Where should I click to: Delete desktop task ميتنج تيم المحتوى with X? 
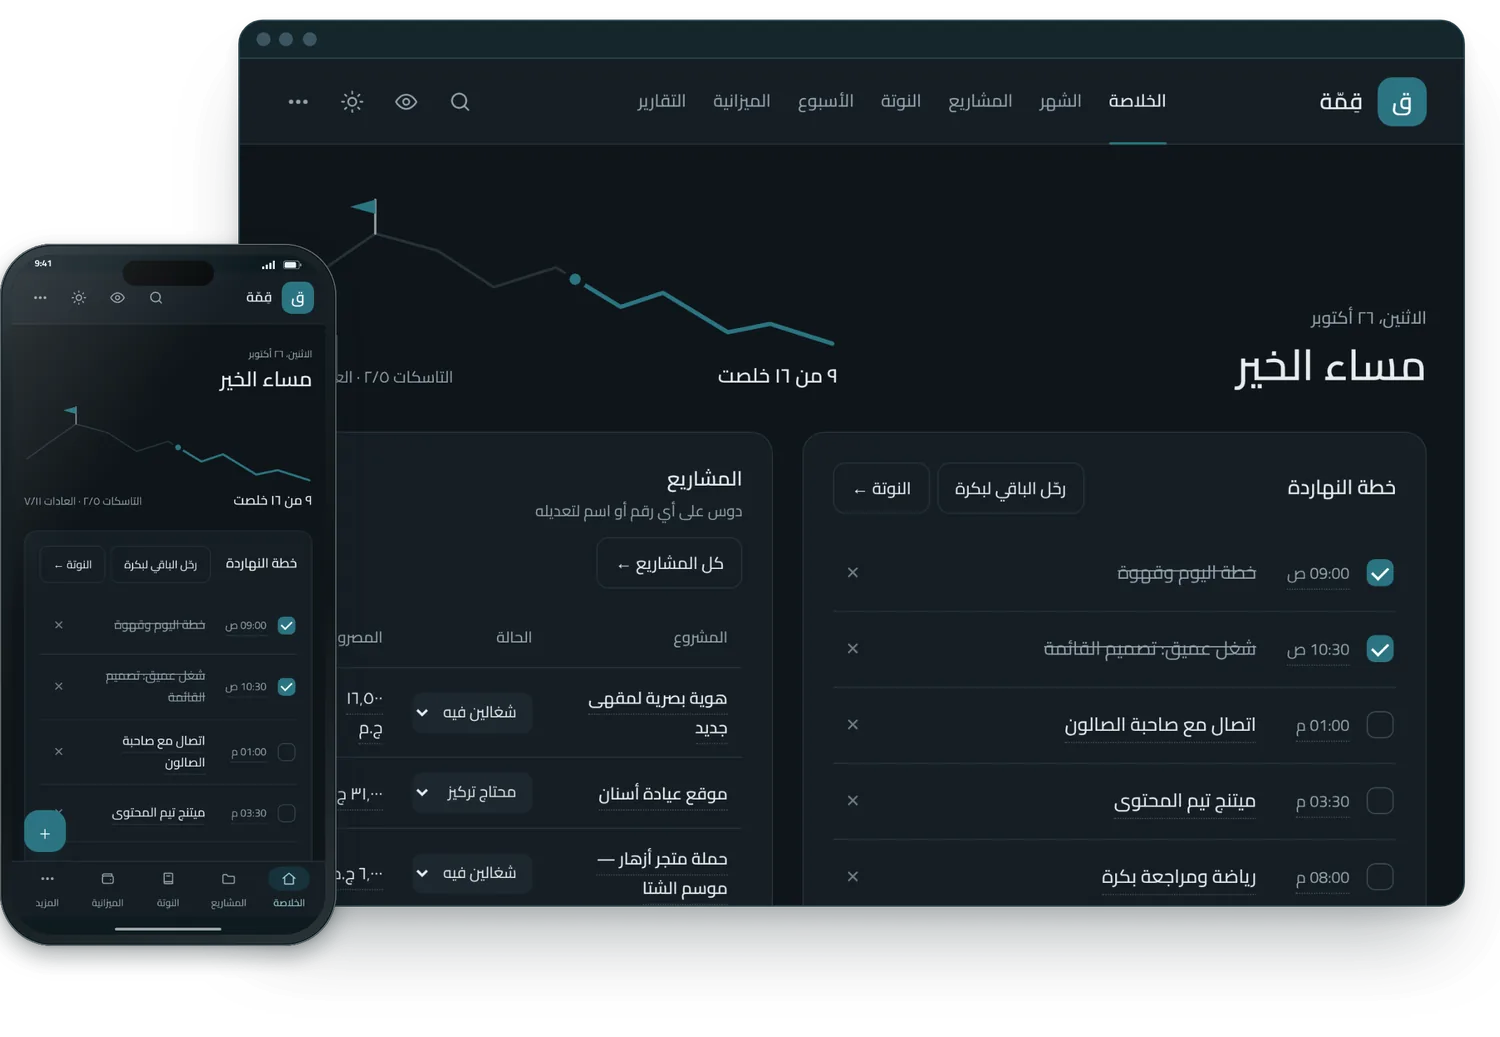pyautogui.click(x=853, y=801)
